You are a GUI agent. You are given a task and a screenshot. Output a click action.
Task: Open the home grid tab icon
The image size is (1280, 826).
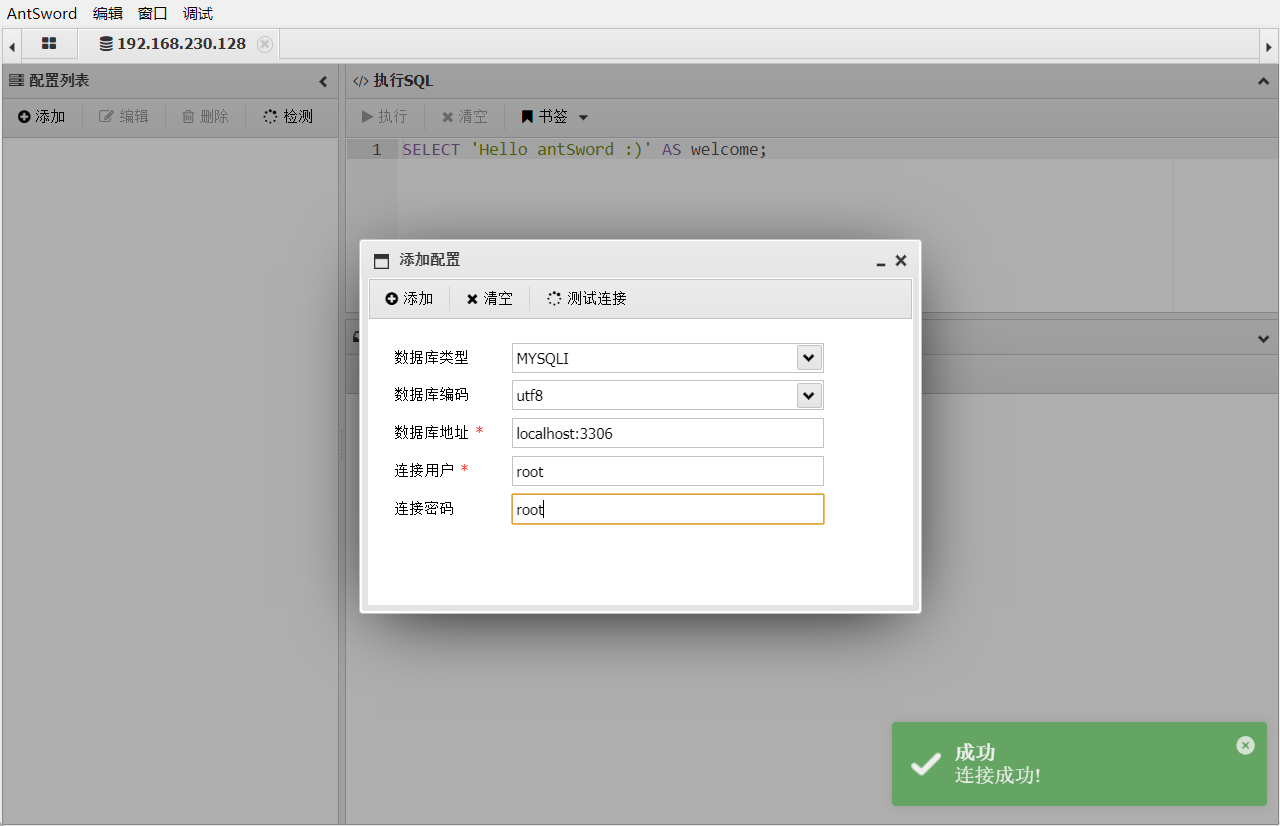pyautogui.click(x=49, y=44)
